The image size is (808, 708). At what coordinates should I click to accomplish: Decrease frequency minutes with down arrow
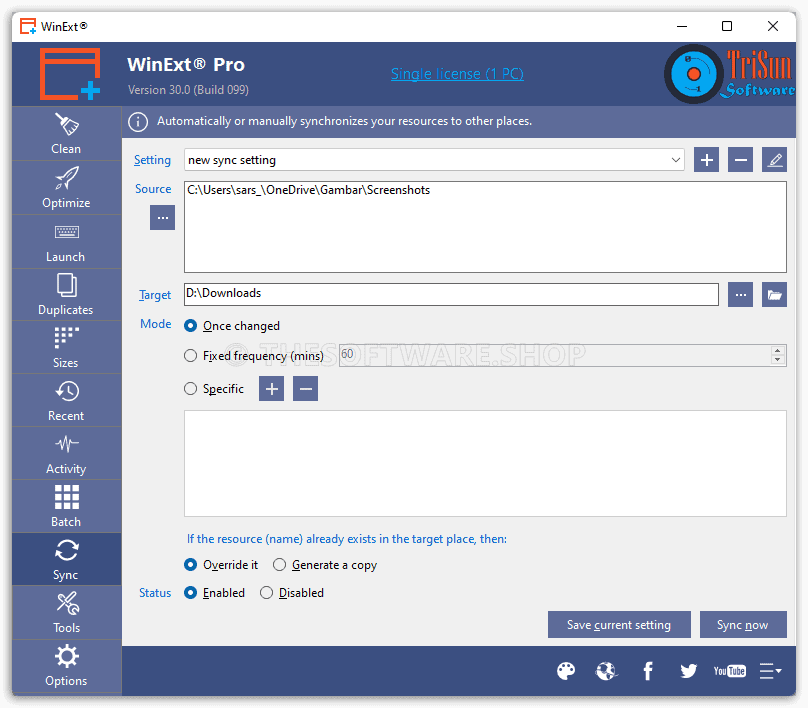(778, 360)
